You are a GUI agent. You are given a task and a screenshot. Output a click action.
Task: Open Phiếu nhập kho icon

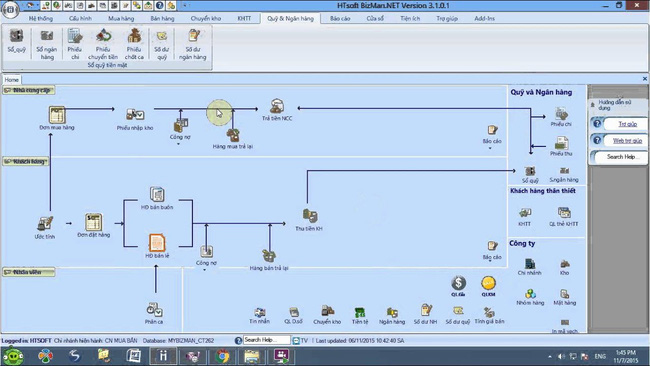coord(135,119)
